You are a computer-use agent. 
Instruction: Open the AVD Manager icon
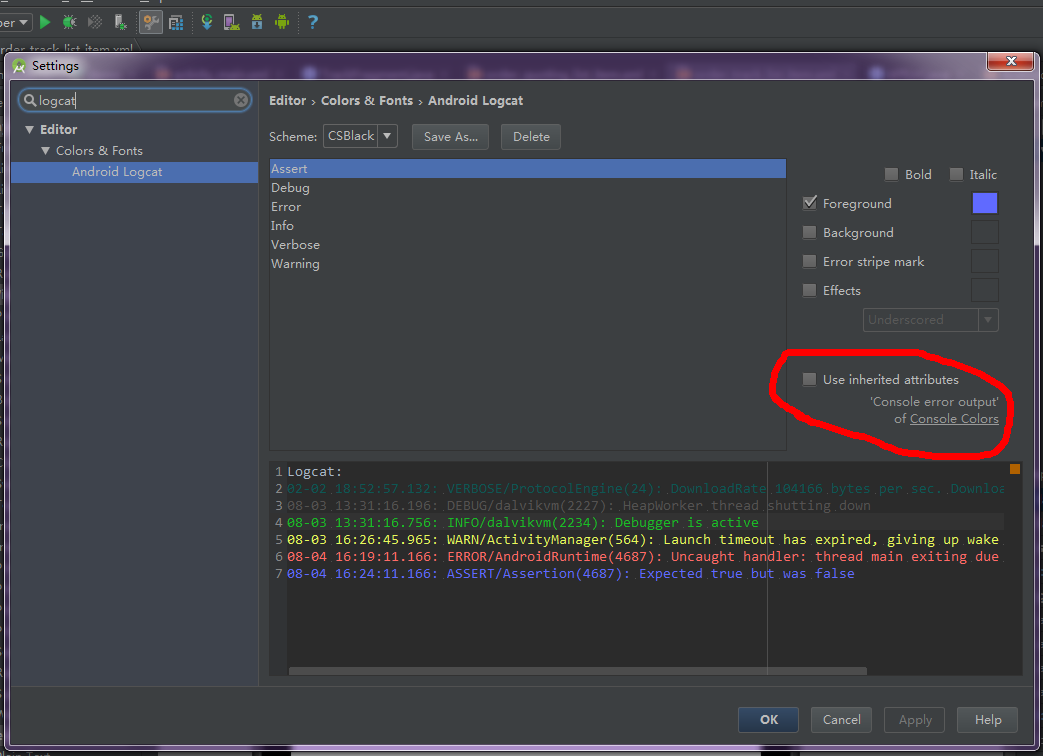(x=231, y=21)
